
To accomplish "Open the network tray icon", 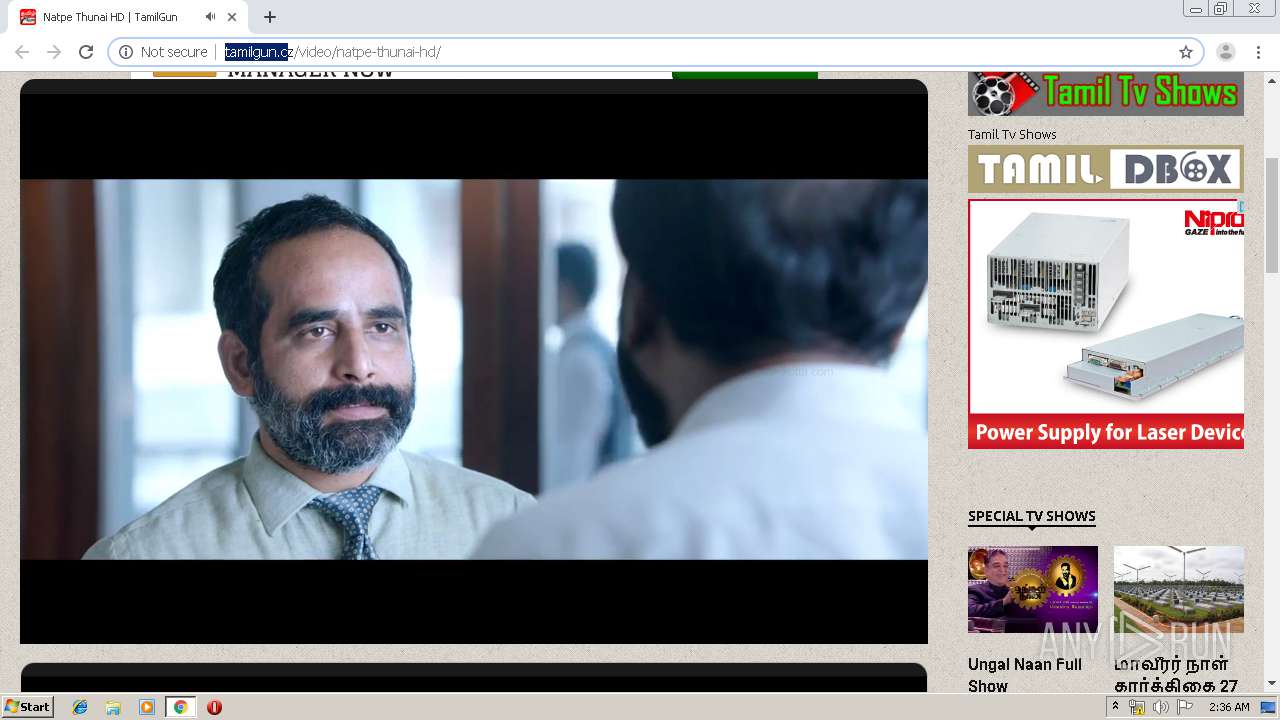I will tap(1137, 707).
